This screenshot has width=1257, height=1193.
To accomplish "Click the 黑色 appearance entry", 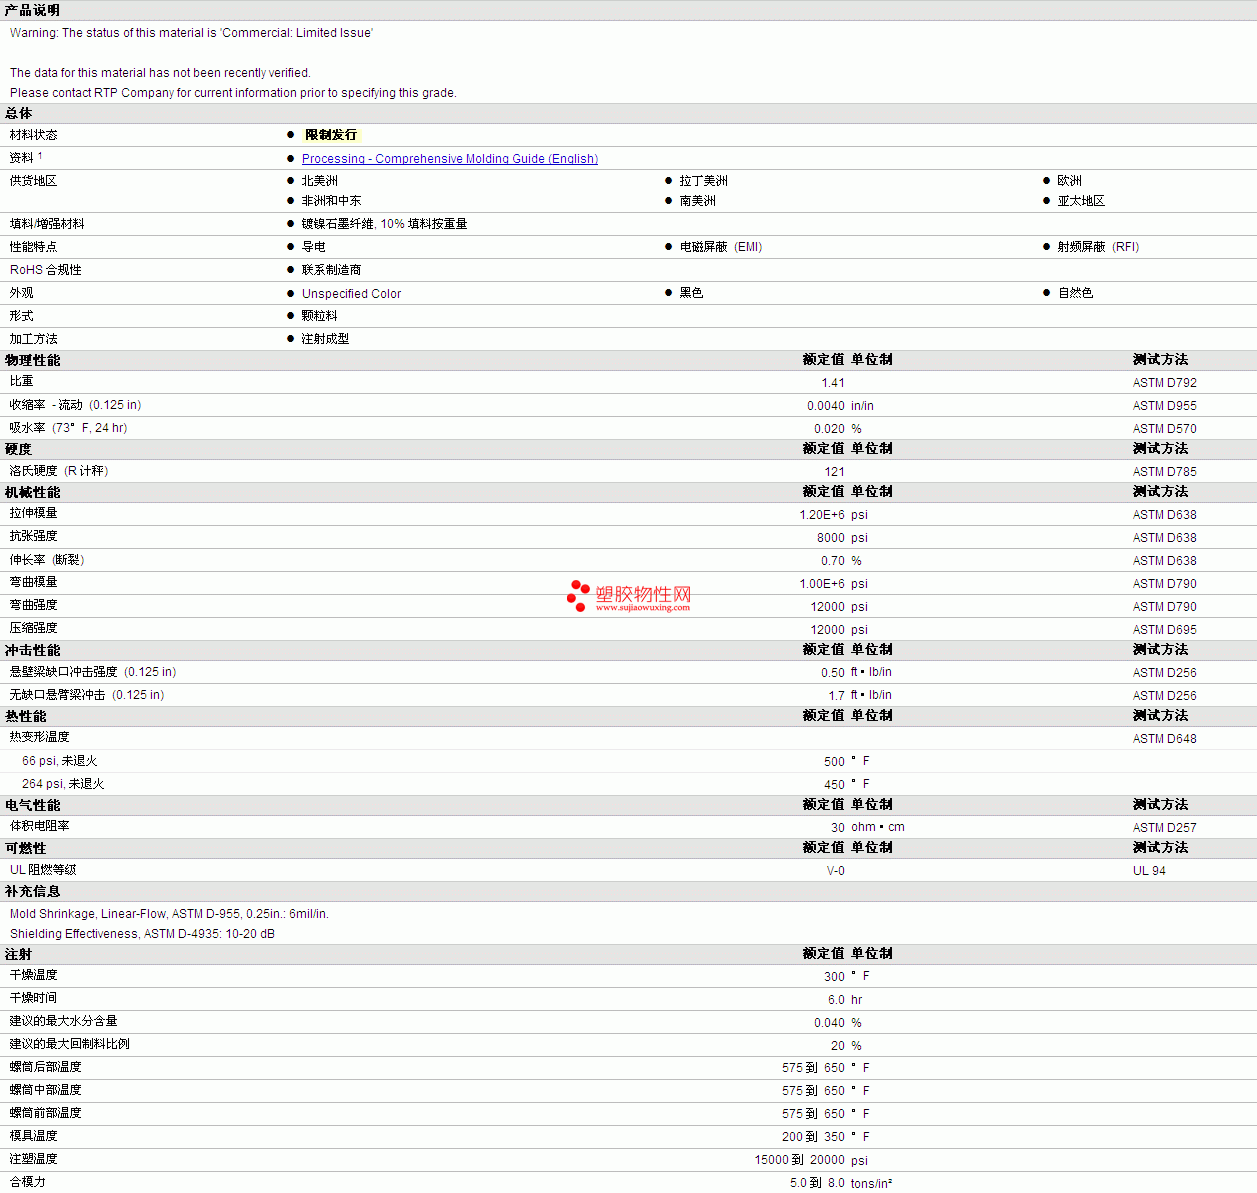I will pos(692,293).
